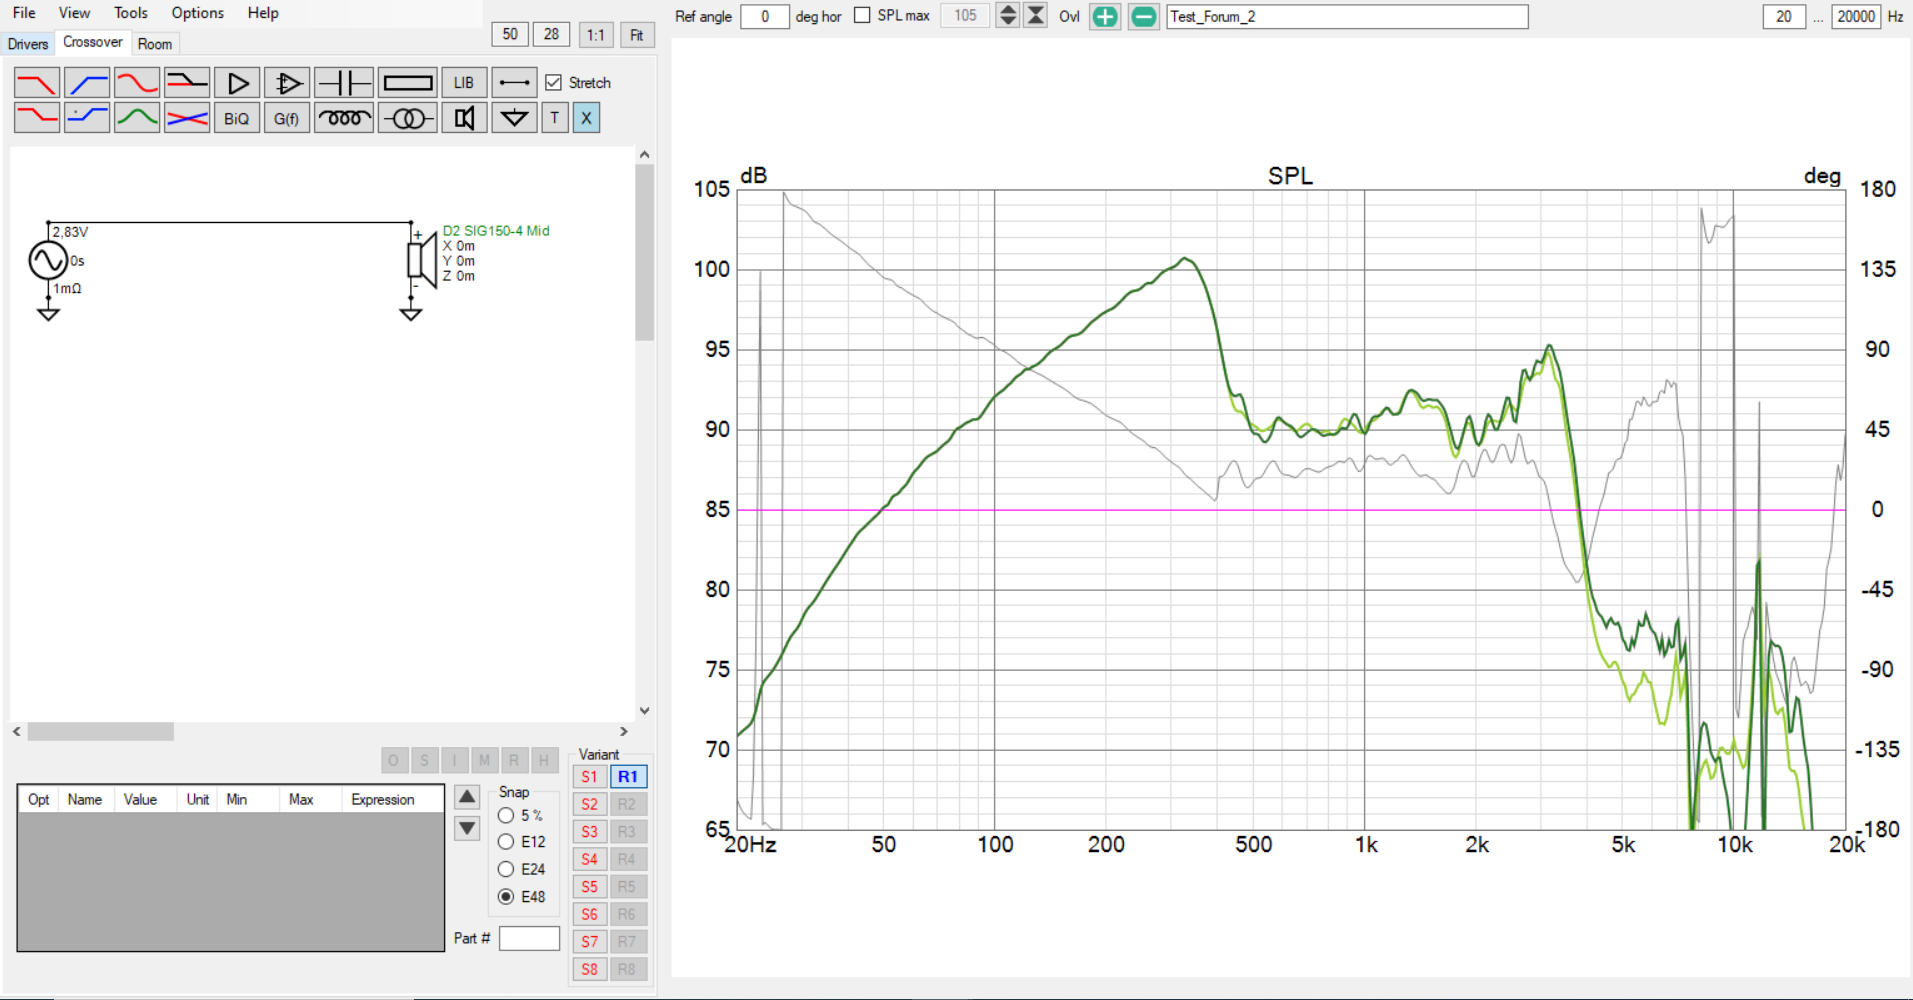Click the SPL max stepper arrows
The height and width of the screenshot is (1000, 1913).
(1008, 15)
